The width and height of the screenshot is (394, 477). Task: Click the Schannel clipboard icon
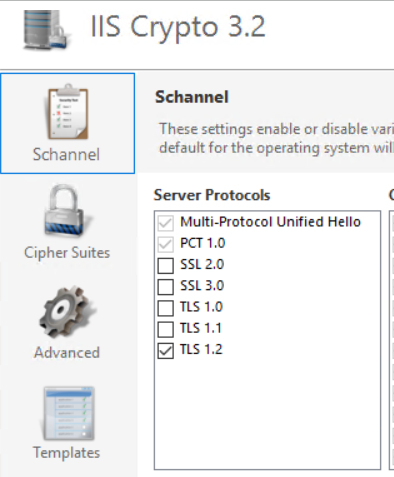[x=68, y=112]
